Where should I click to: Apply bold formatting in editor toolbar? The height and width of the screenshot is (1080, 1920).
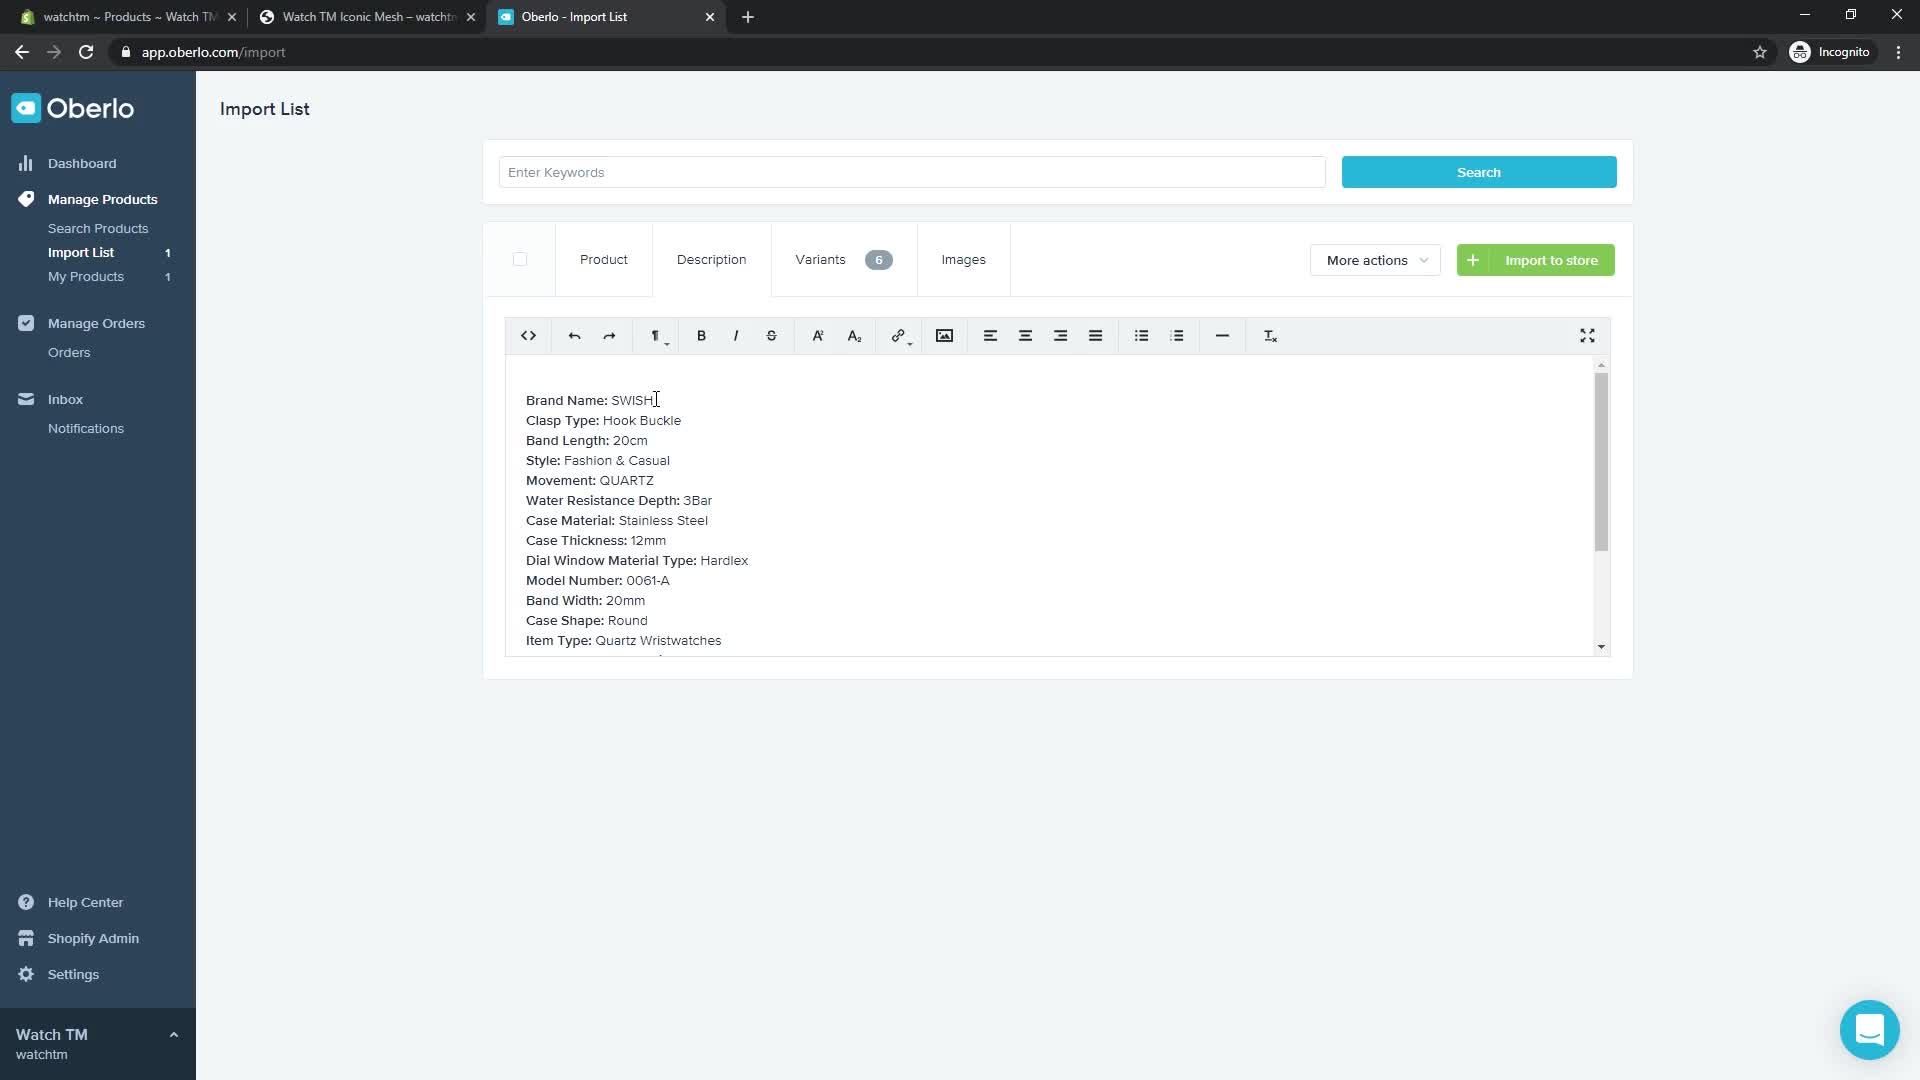[x=701, y=336]
